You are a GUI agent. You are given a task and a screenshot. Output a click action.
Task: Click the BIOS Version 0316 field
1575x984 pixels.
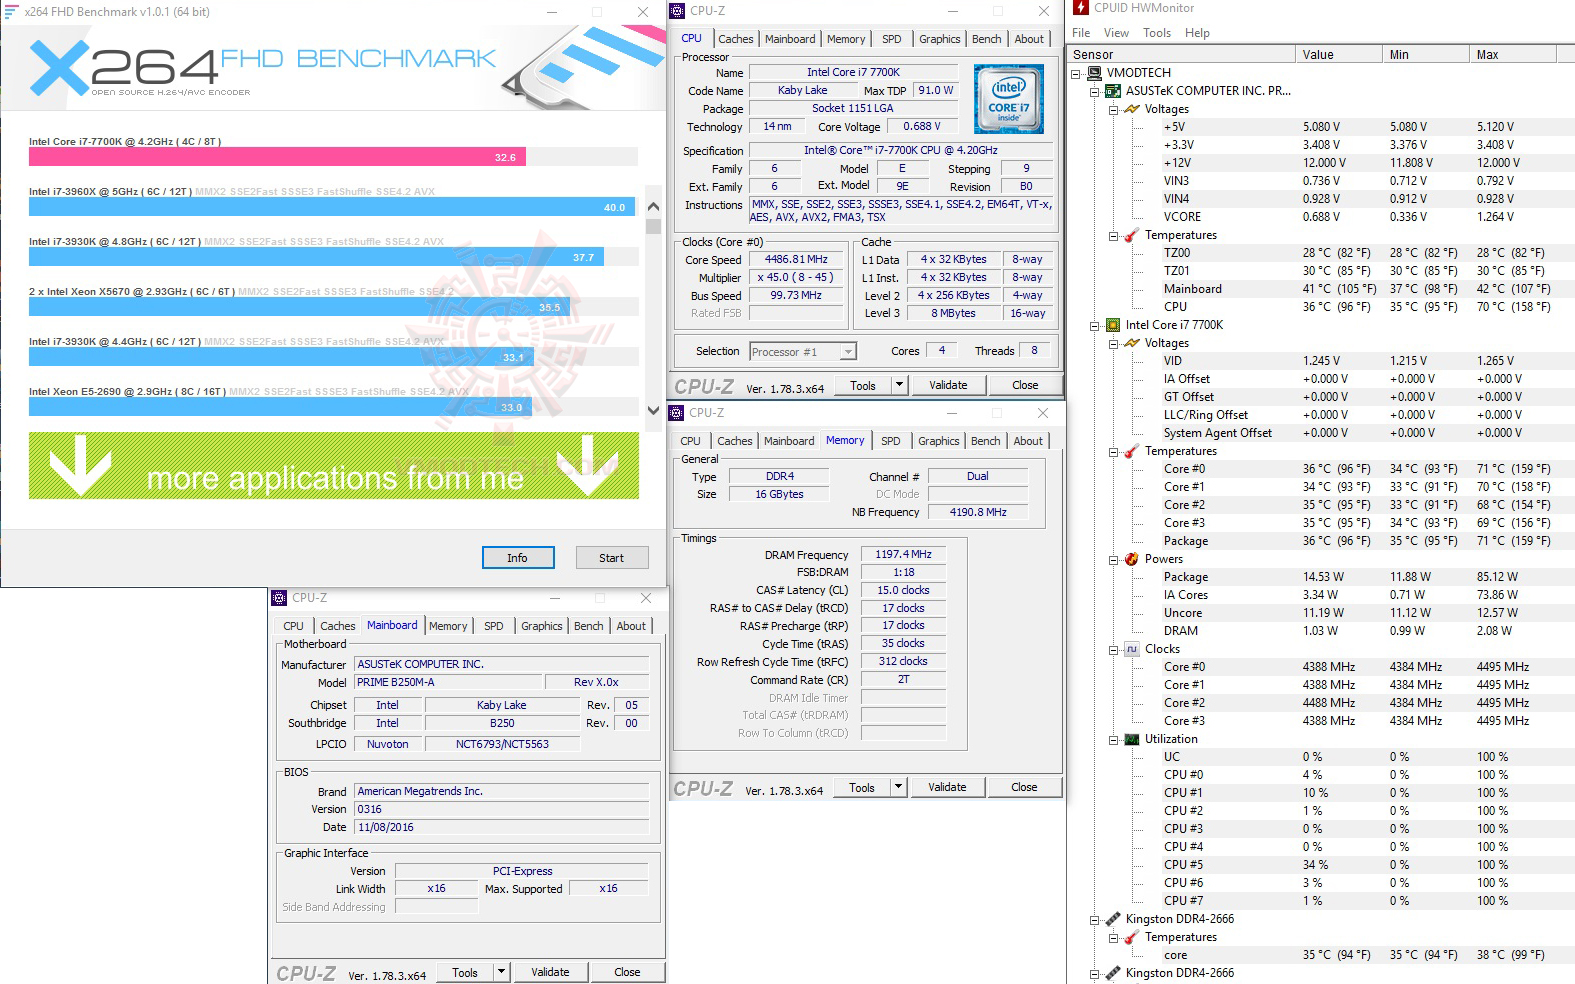pyautogui.click(x=502, y=809)
